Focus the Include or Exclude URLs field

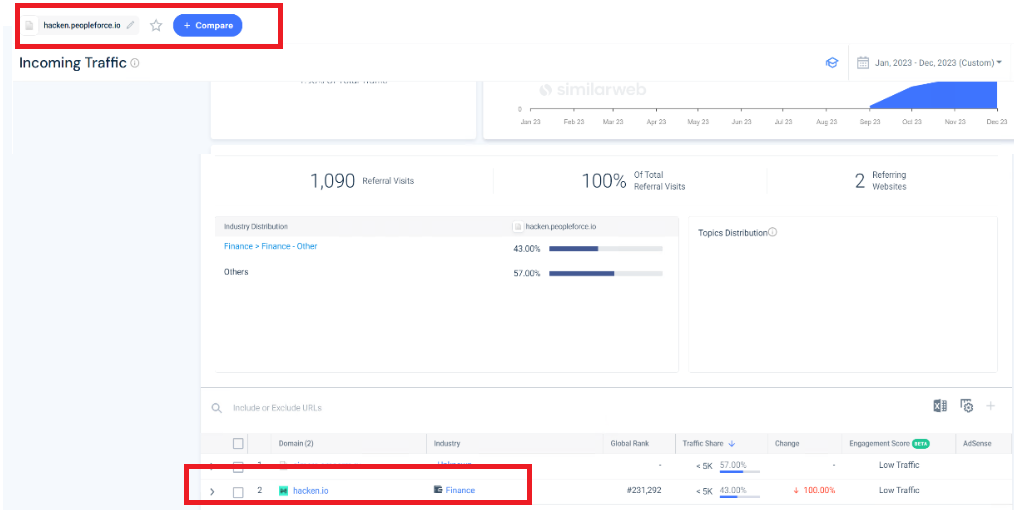(277, 408)
